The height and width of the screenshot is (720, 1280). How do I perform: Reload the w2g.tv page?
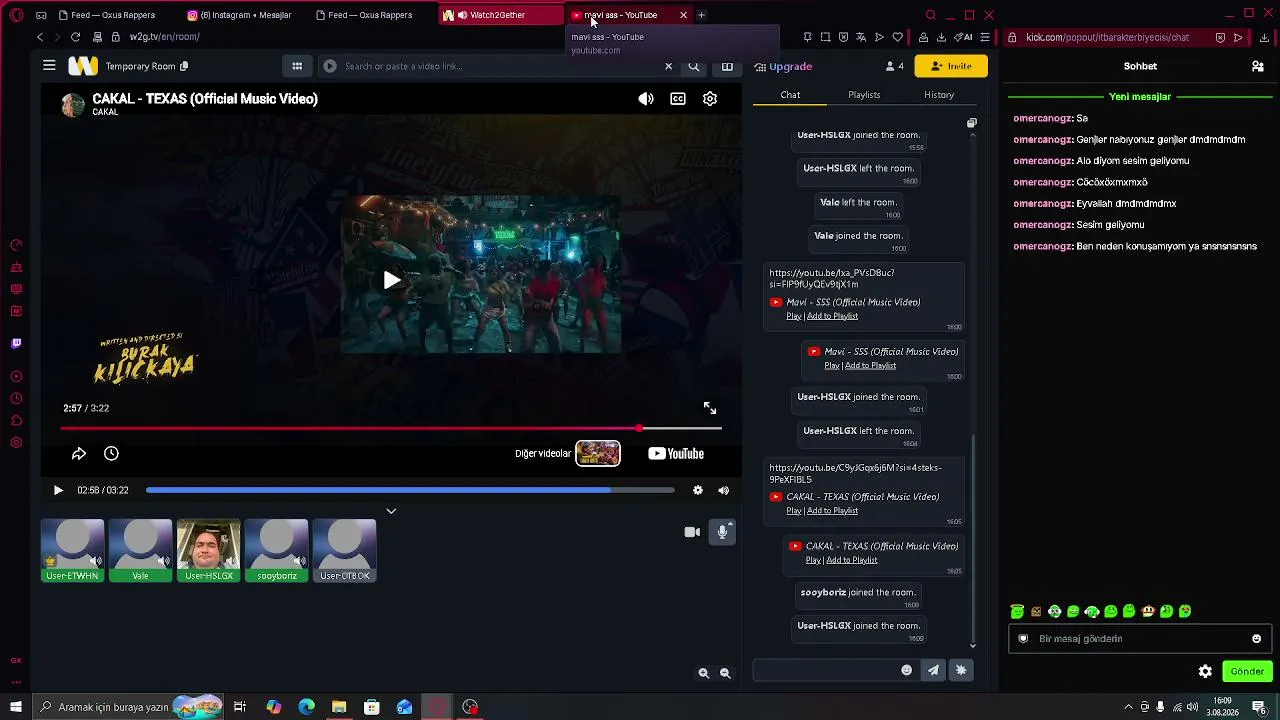[x=75, y=37]
